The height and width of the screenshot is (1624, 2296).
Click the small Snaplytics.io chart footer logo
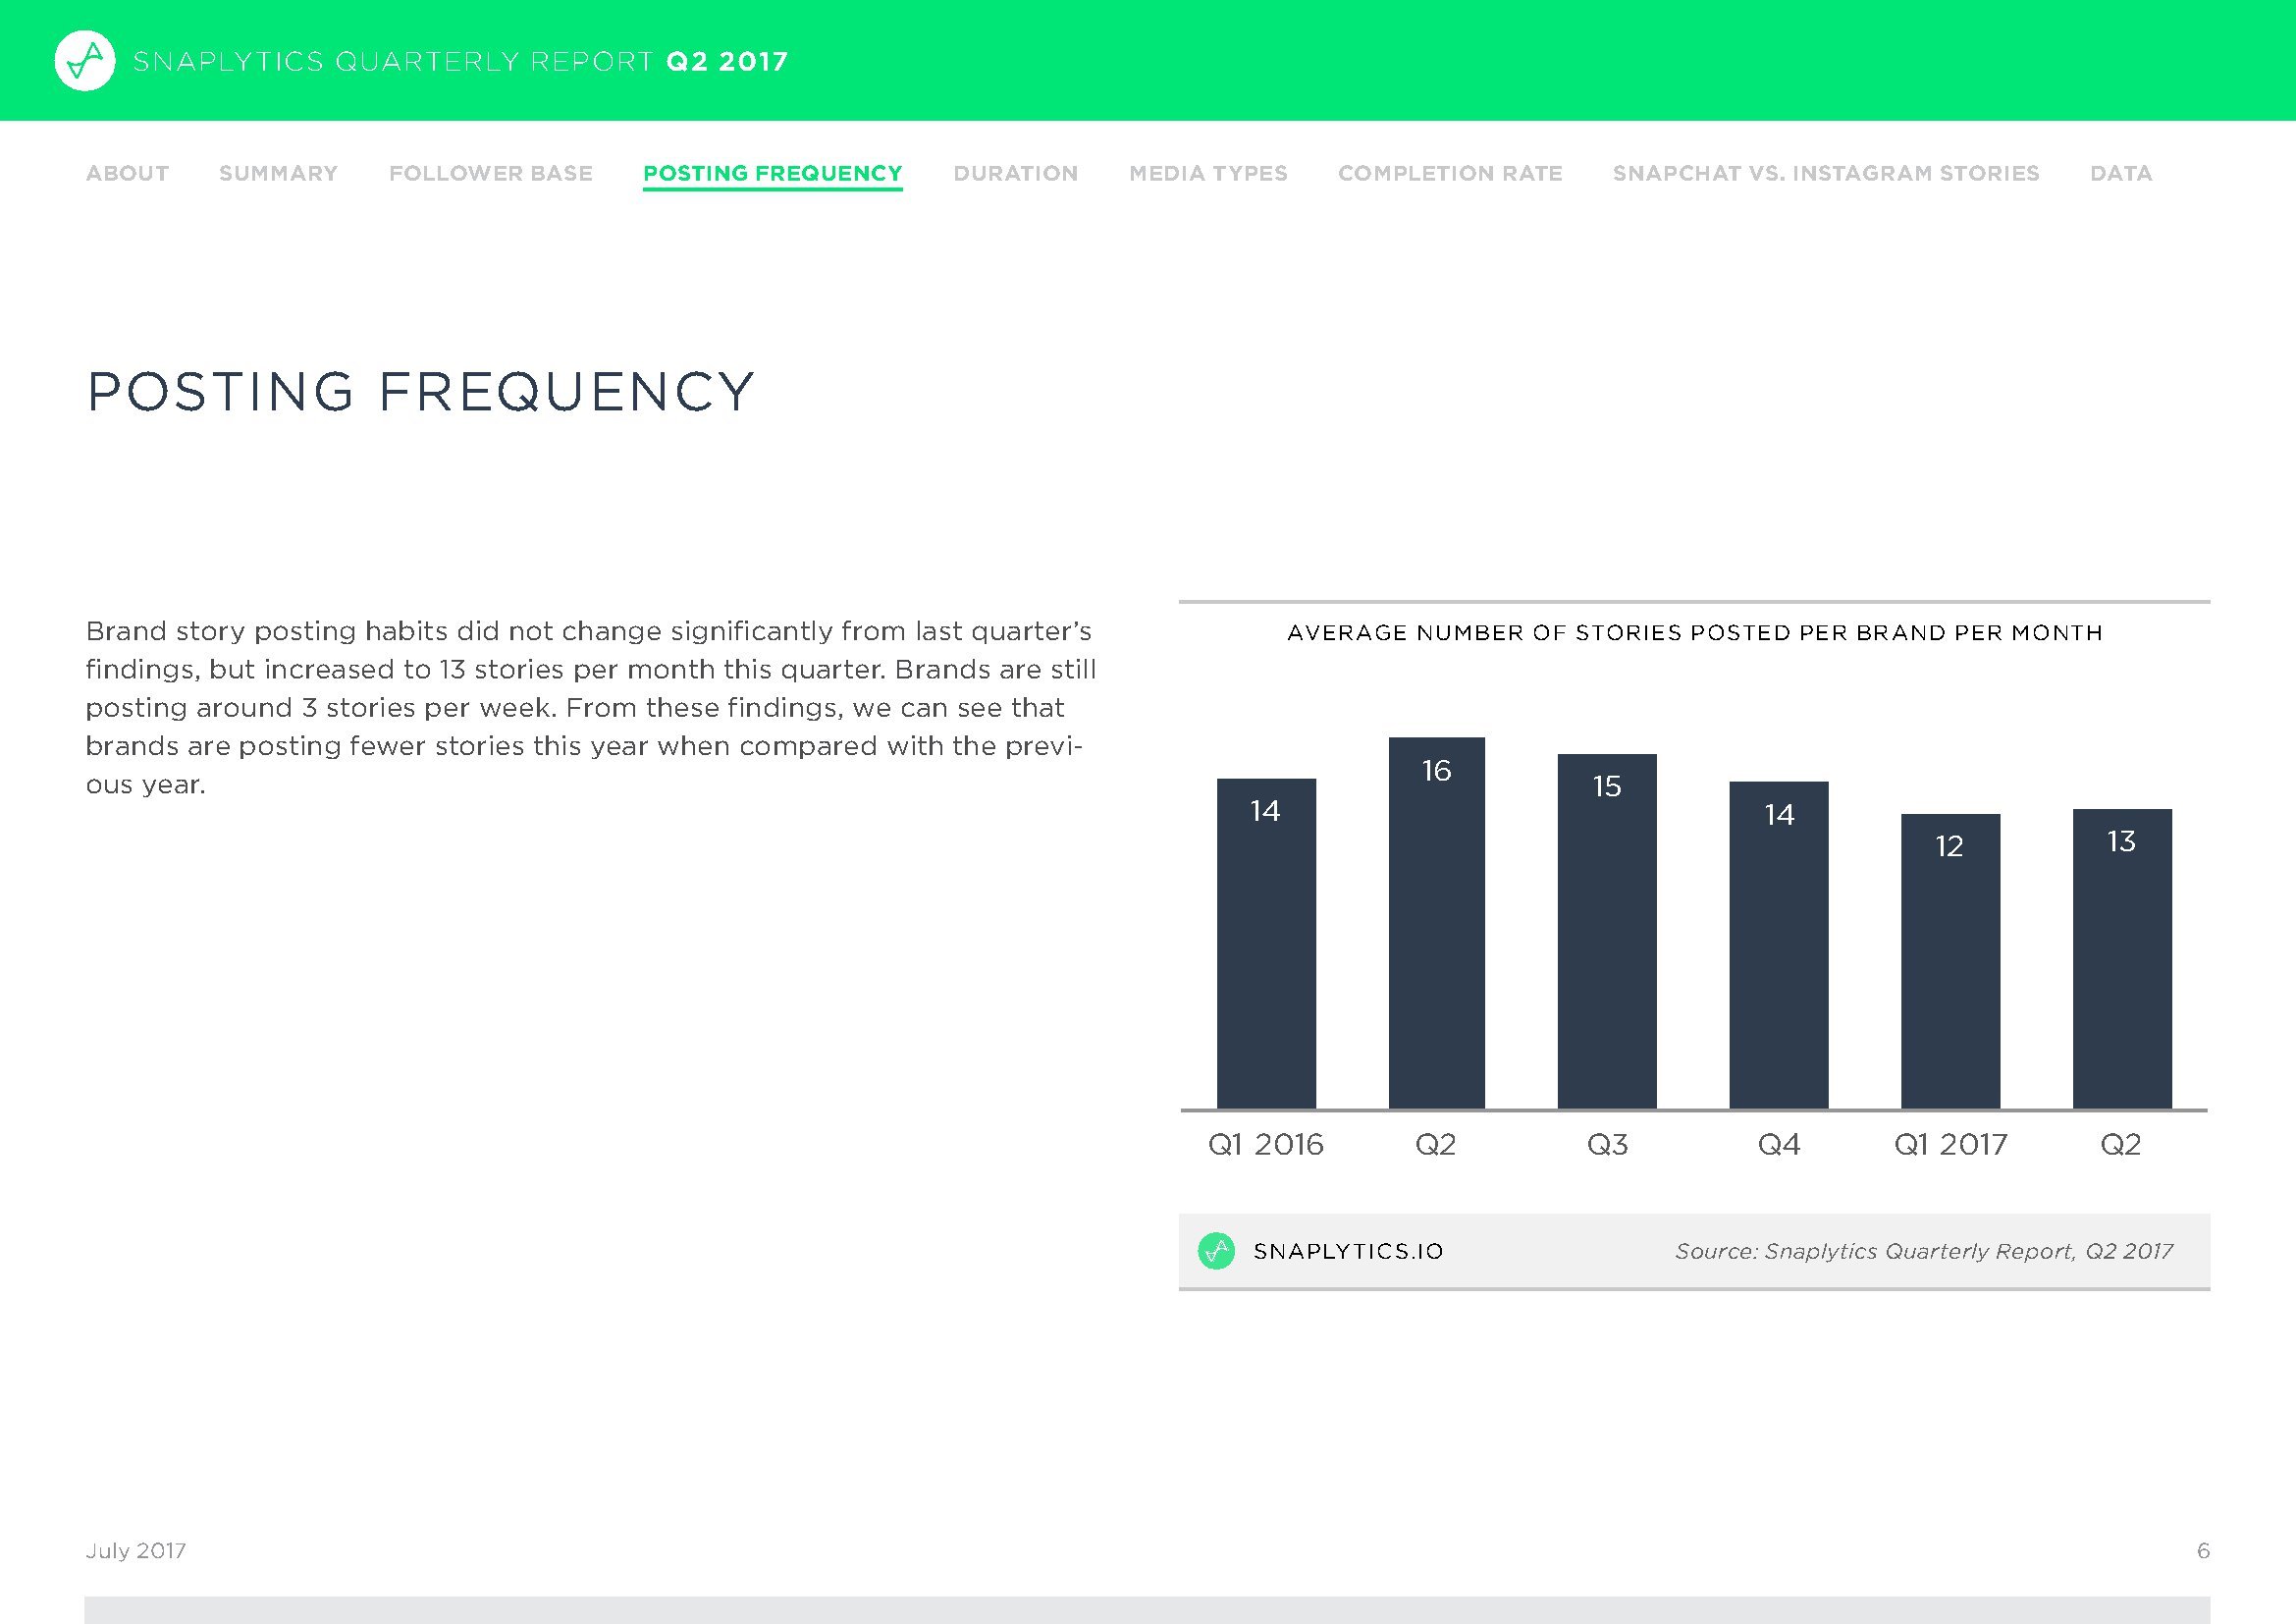[1216, 1251]
